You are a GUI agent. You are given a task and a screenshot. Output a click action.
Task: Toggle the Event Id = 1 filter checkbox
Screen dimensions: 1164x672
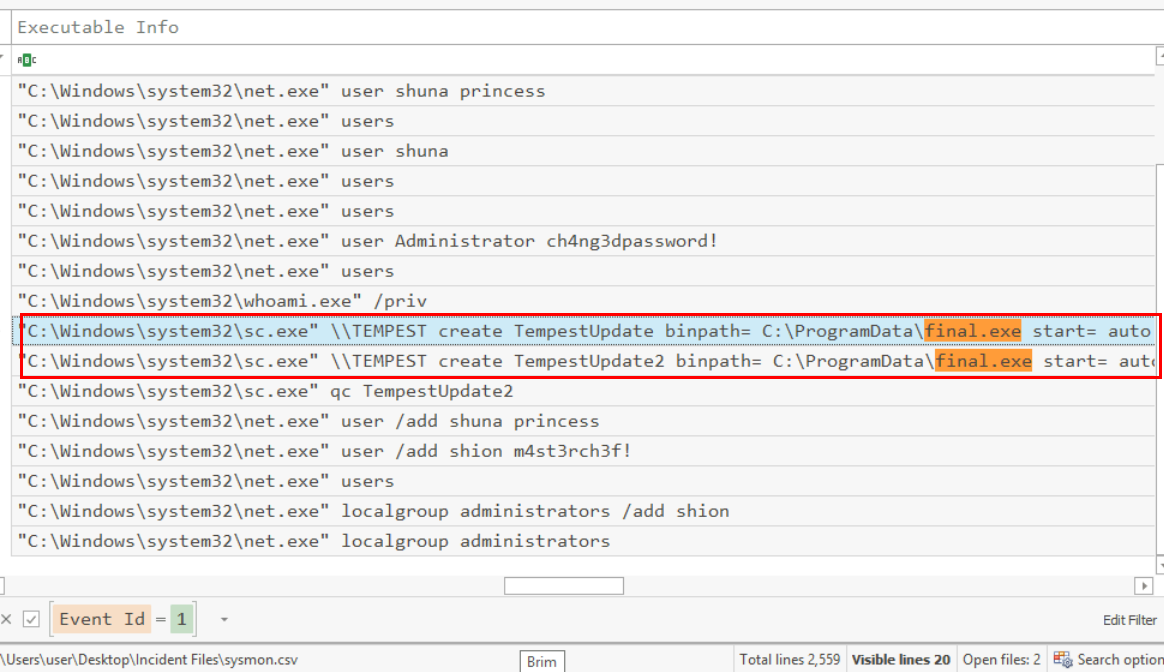pyautogui.click(x=31, y=619)
